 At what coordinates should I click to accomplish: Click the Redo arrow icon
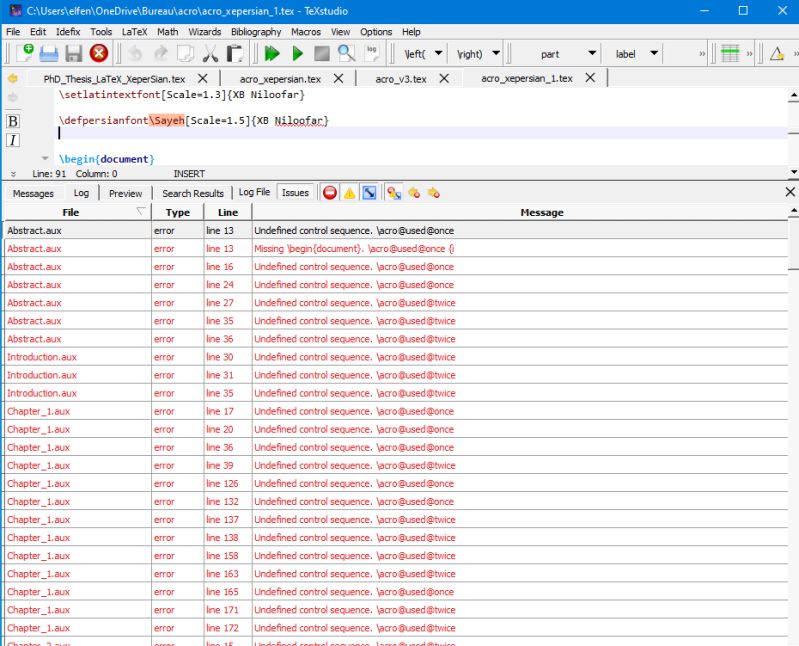point(161,53)
